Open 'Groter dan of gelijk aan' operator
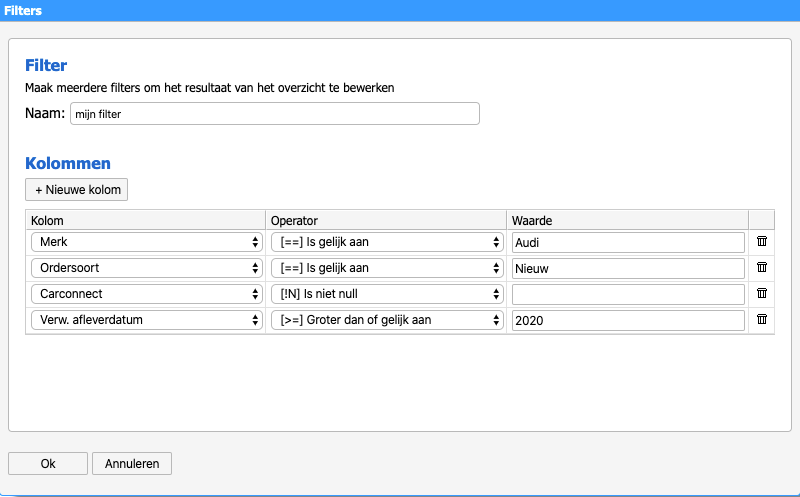 click(x=387, y=320)
